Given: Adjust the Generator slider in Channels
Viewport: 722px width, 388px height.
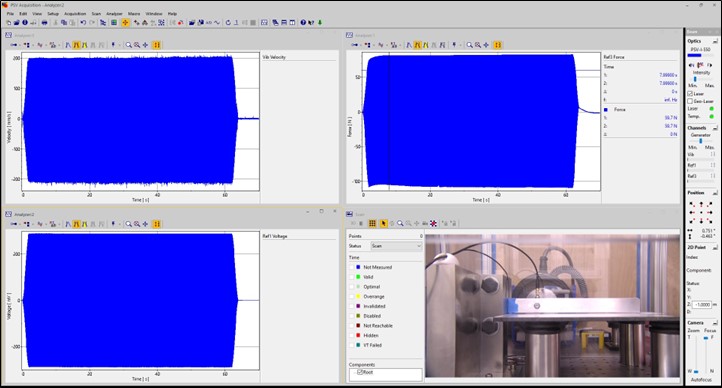Looking at the screenshot, I should [701, 141].
